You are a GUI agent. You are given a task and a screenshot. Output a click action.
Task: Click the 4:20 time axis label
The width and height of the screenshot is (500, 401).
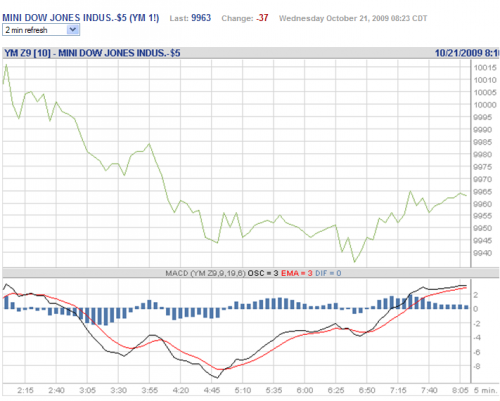coord(181,390)
